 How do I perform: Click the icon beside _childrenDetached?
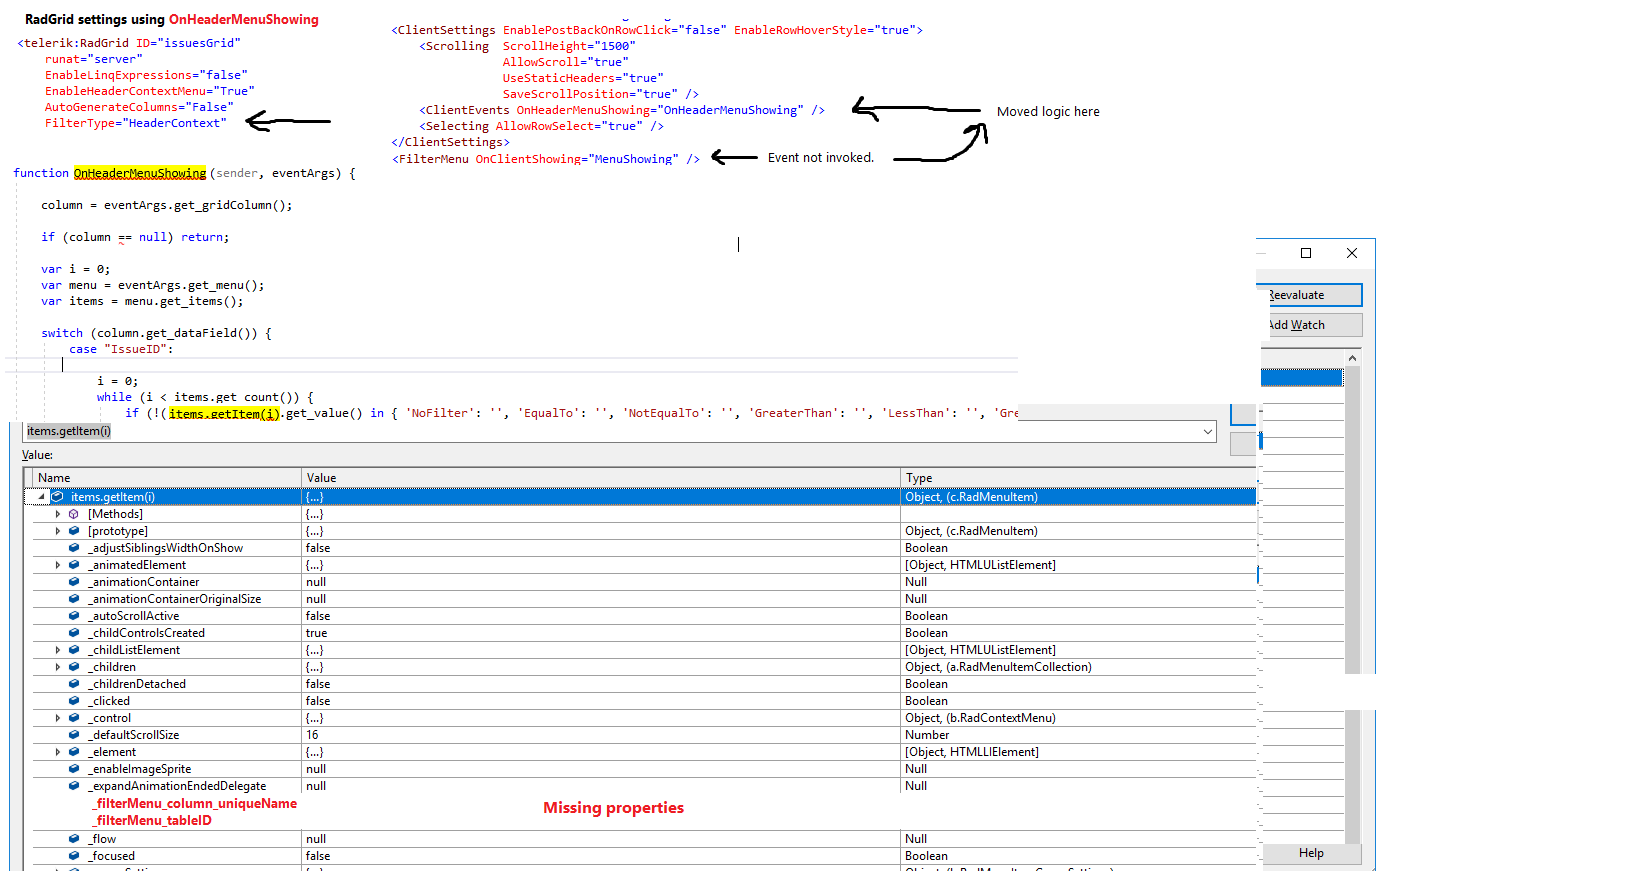(74, 684)
